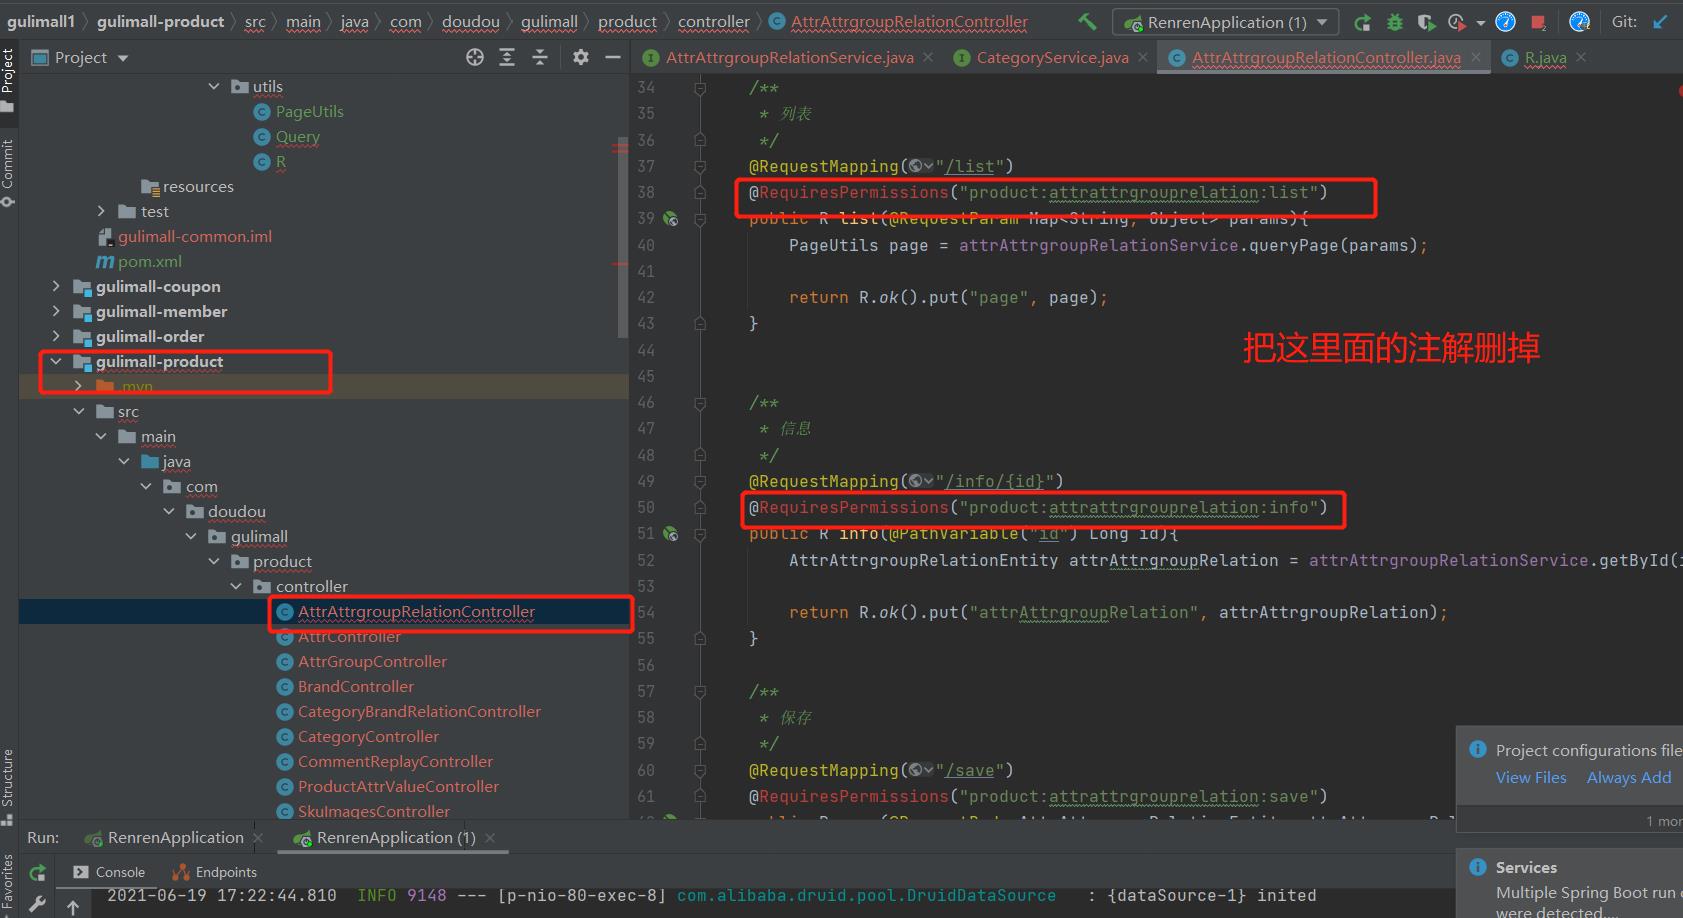Run with coverage shield icon
This screenshot has height=918, width=1683.
(x=1426, y=22)
